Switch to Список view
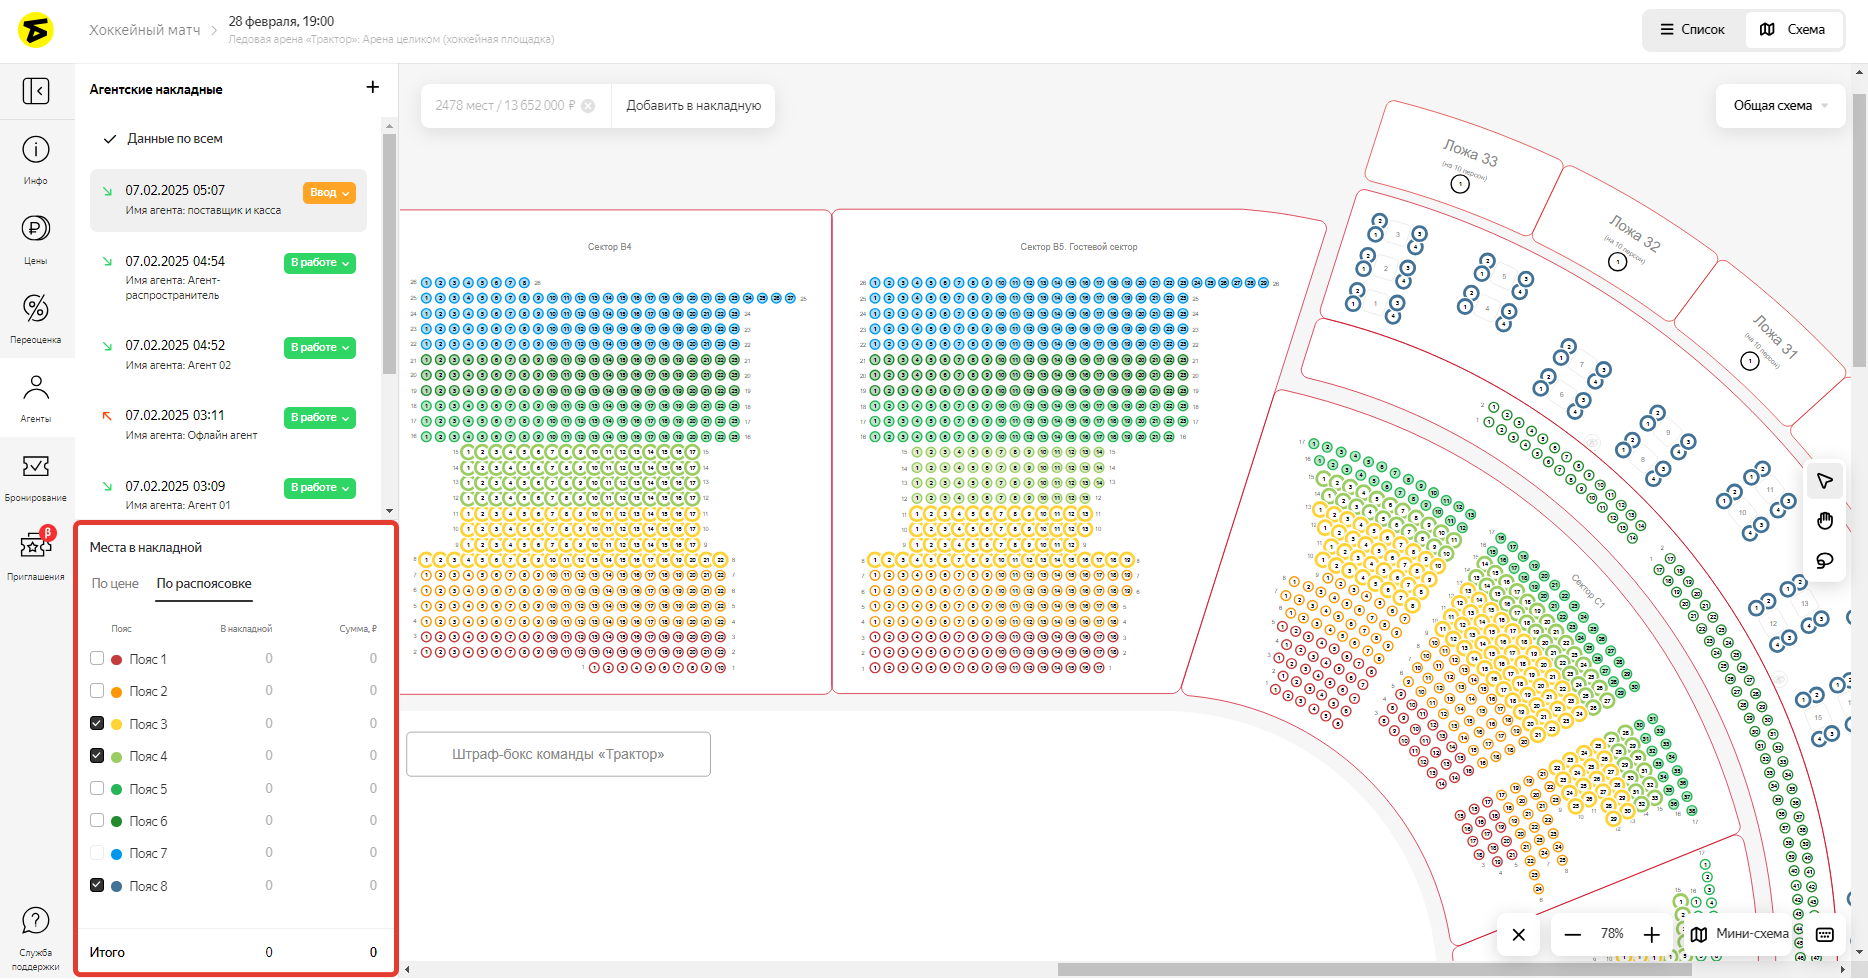Screen dimensions: 1868x979 pyautogui.click(x=1693, y=30)
